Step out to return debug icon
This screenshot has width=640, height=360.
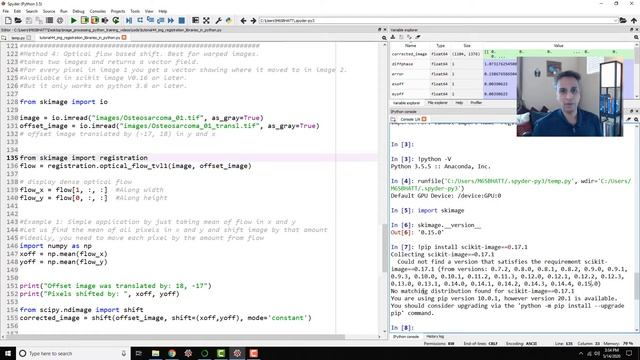click(160, 20)
